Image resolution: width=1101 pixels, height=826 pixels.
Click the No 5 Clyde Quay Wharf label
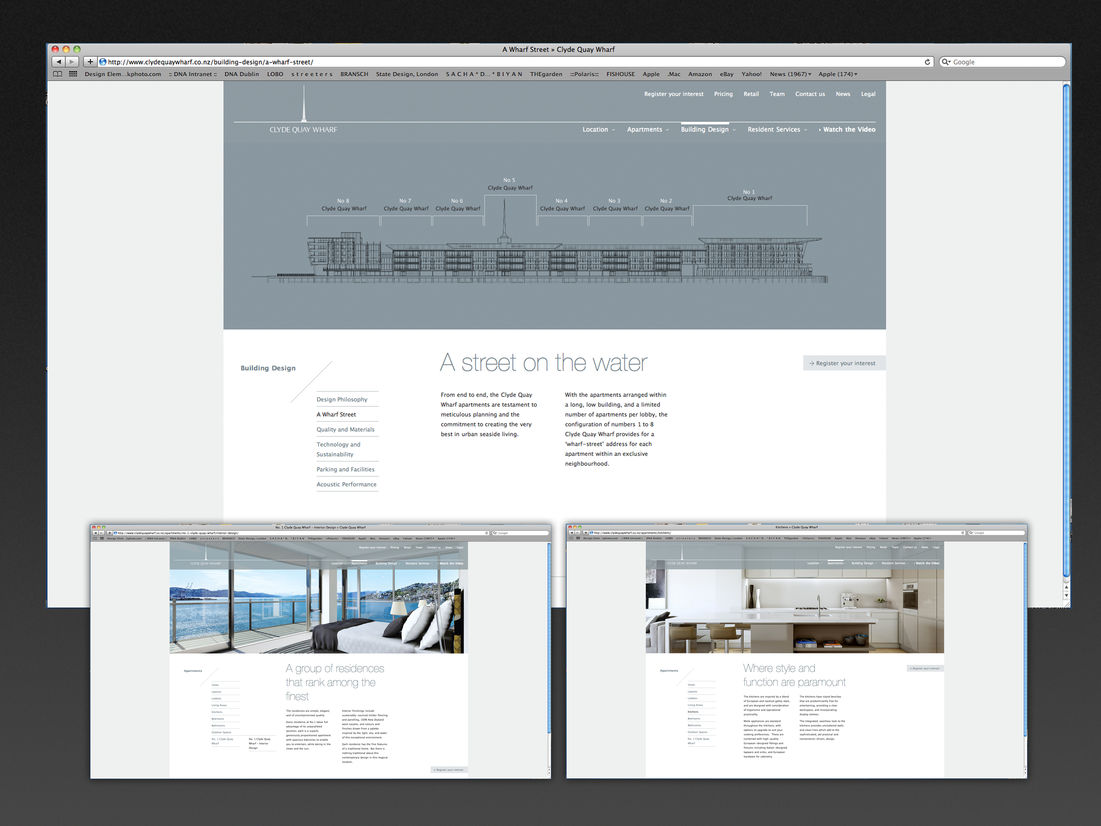point(510,184)
